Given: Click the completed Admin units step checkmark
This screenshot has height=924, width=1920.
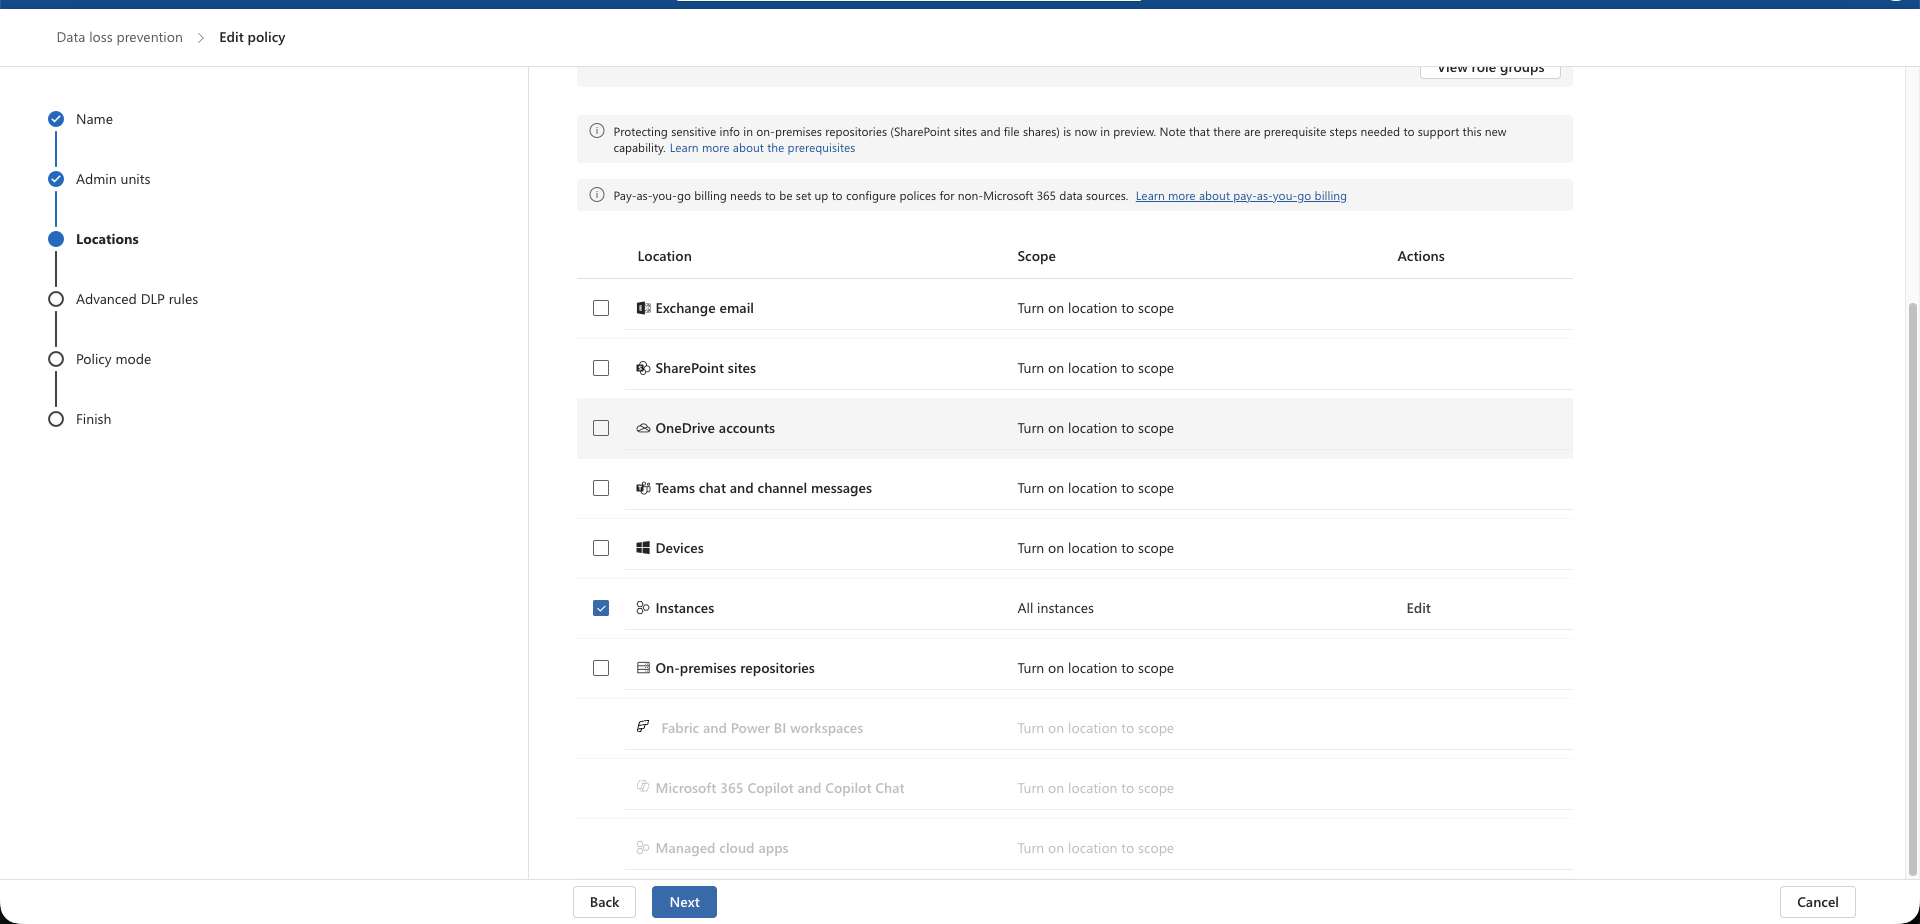Looking at the screenshot, I should tap(56, 179).
